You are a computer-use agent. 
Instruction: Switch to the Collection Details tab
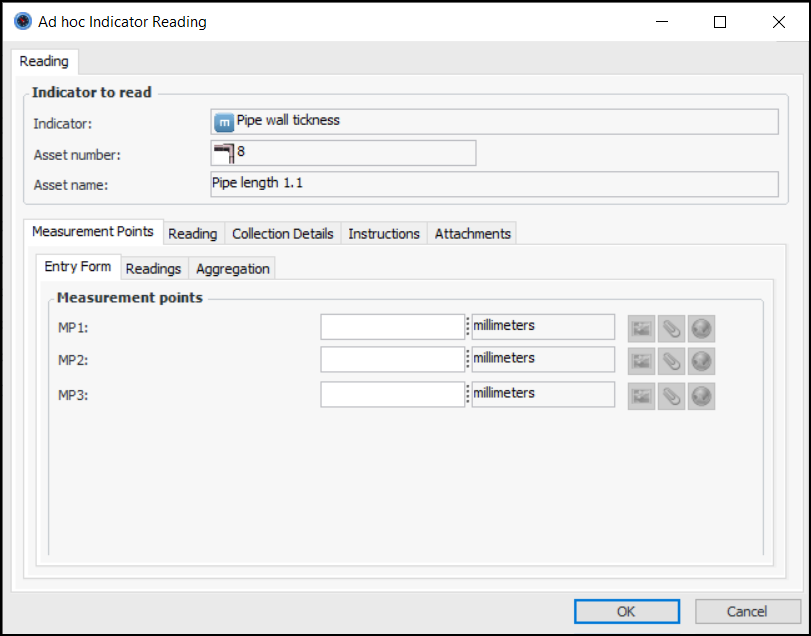[x=282, y=233]
